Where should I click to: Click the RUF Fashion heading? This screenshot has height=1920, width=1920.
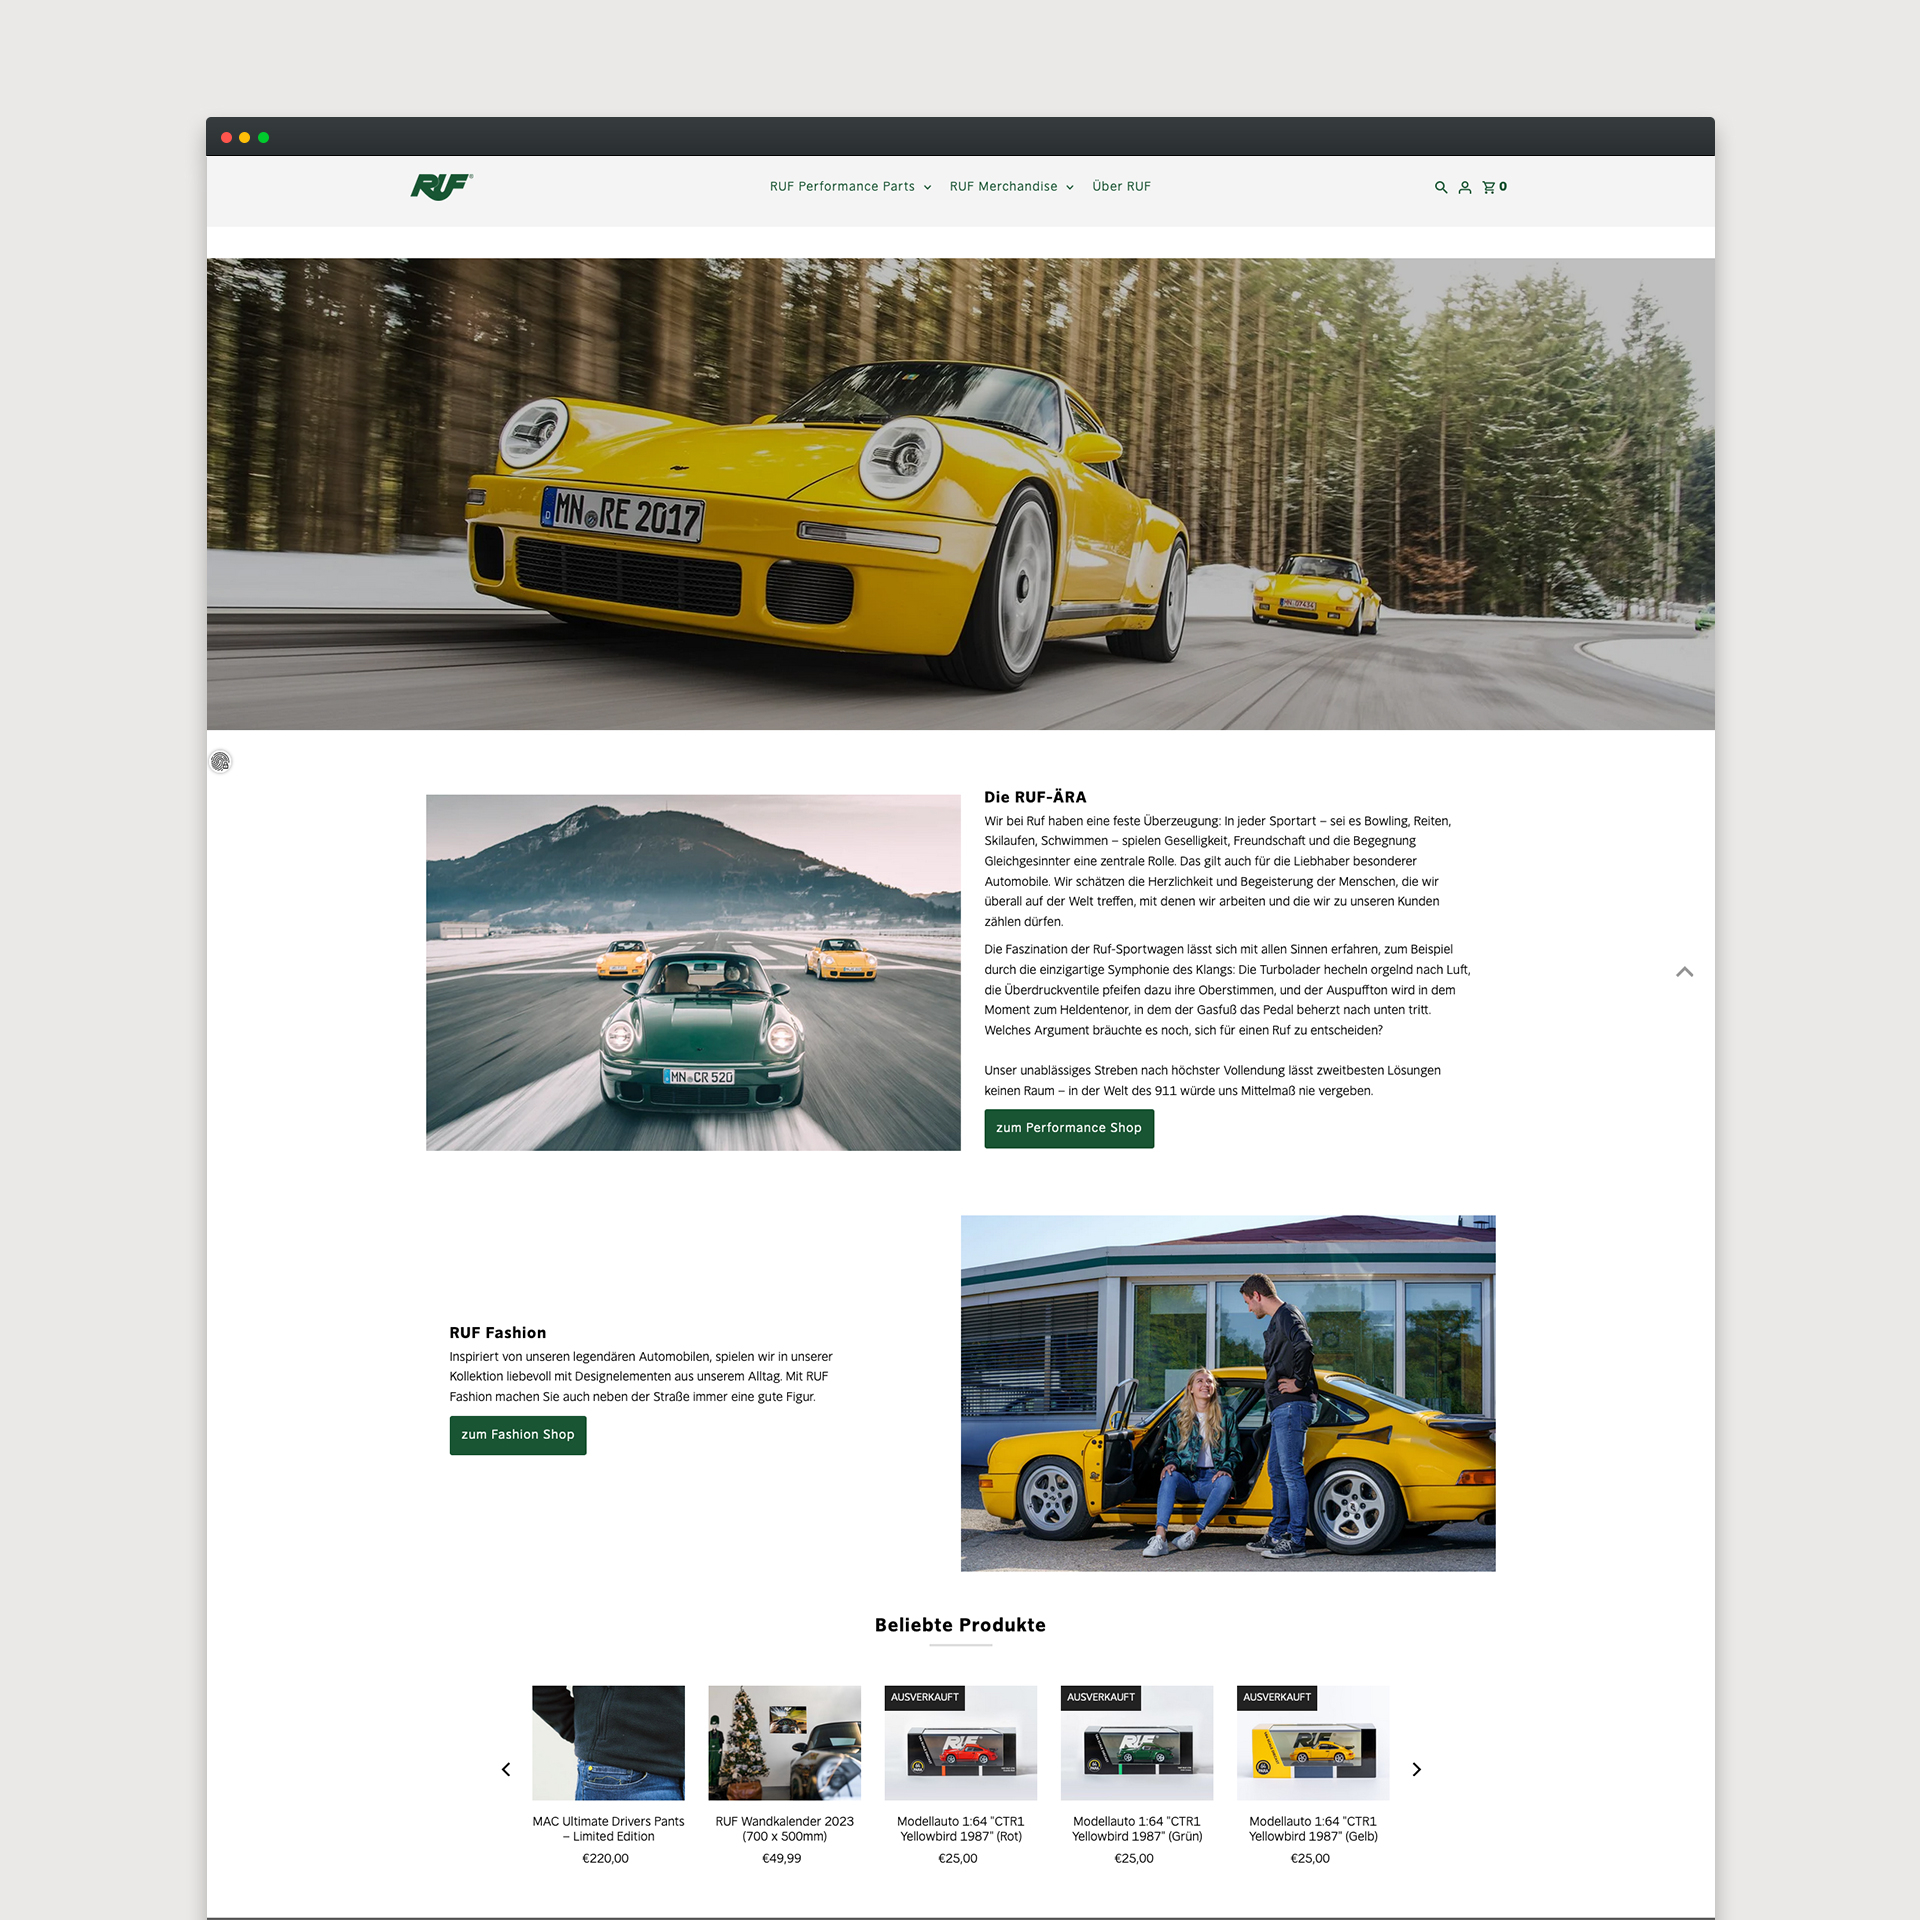(498, 1333)
